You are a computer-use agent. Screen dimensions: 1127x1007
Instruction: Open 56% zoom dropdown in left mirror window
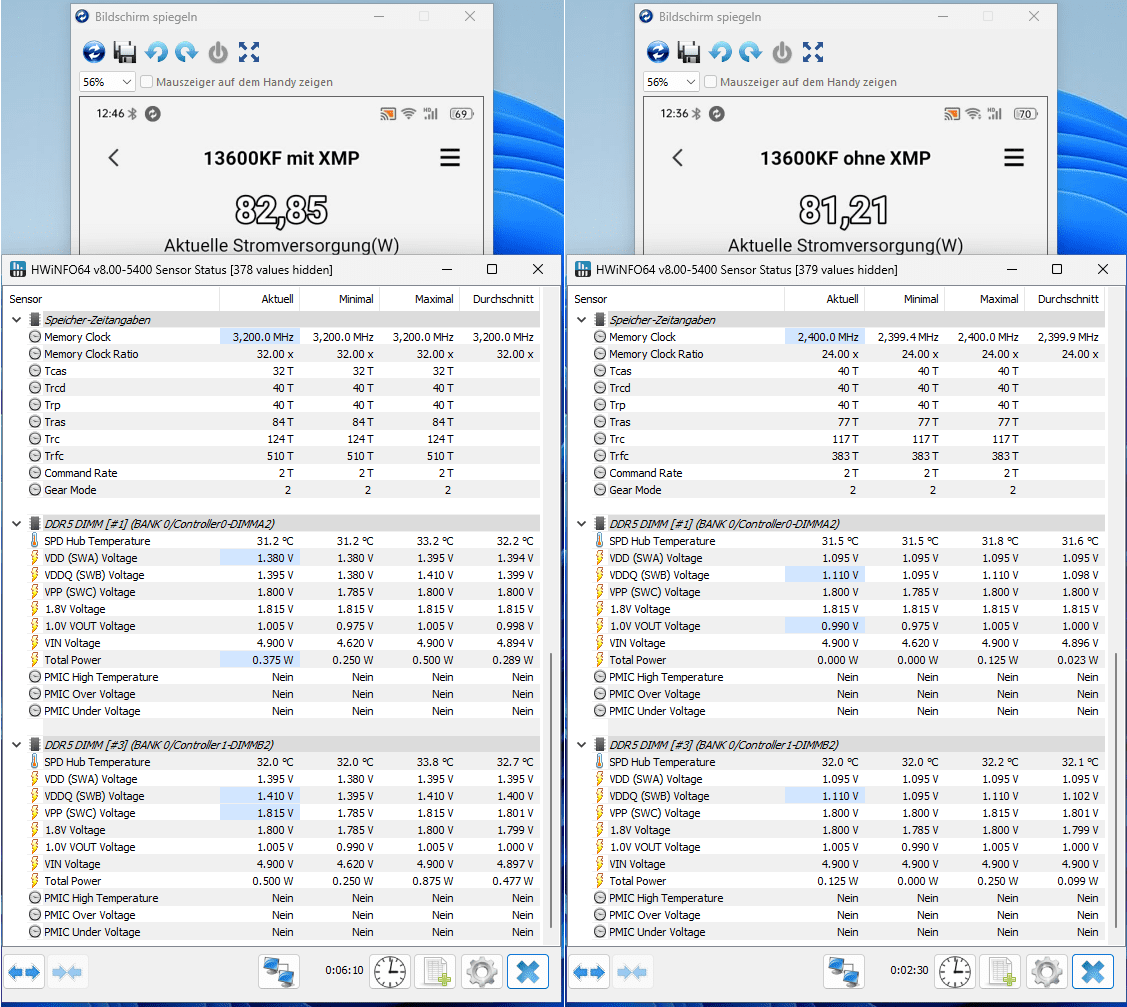pos(107,82)
